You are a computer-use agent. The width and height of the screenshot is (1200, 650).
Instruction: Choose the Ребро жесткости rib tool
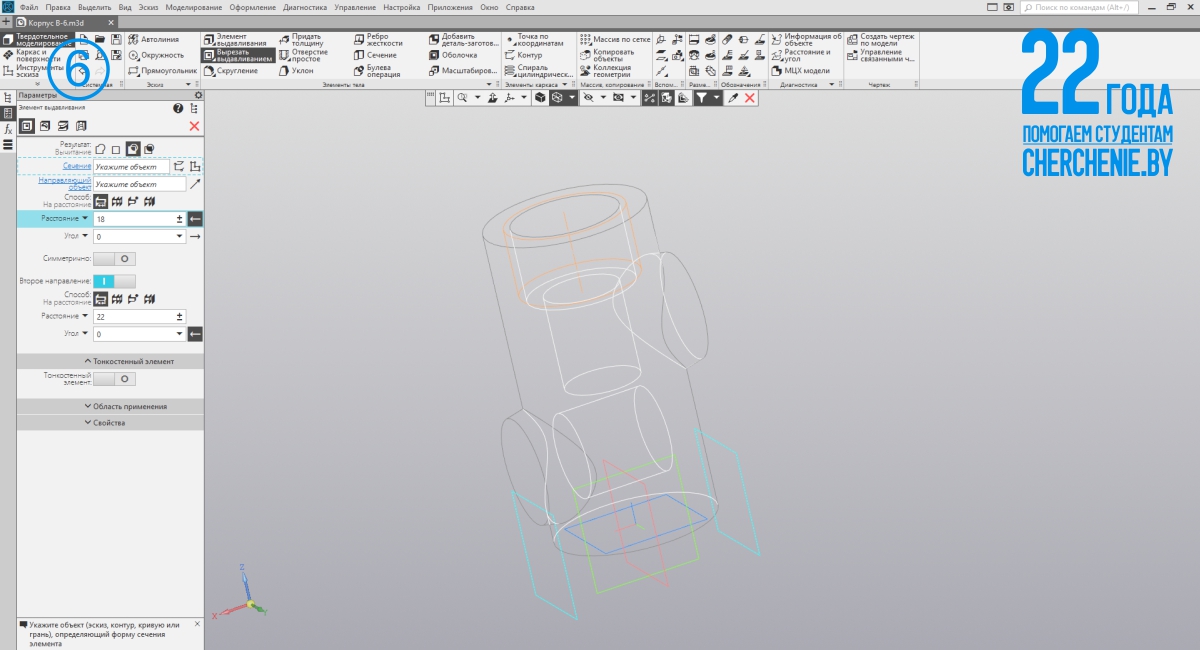click(x=377, y=40)
